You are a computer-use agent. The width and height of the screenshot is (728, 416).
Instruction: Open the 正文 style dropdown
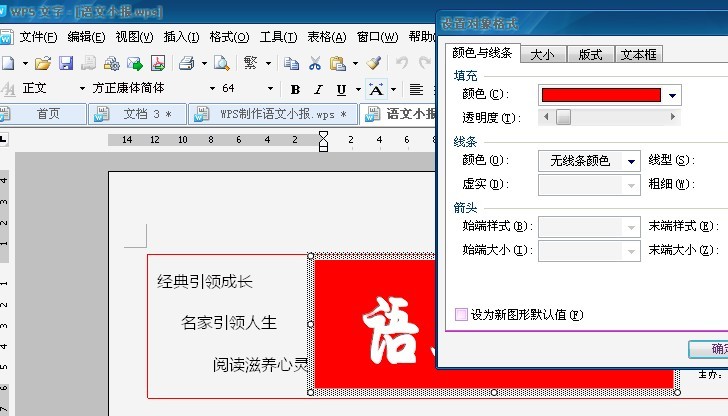82,88
